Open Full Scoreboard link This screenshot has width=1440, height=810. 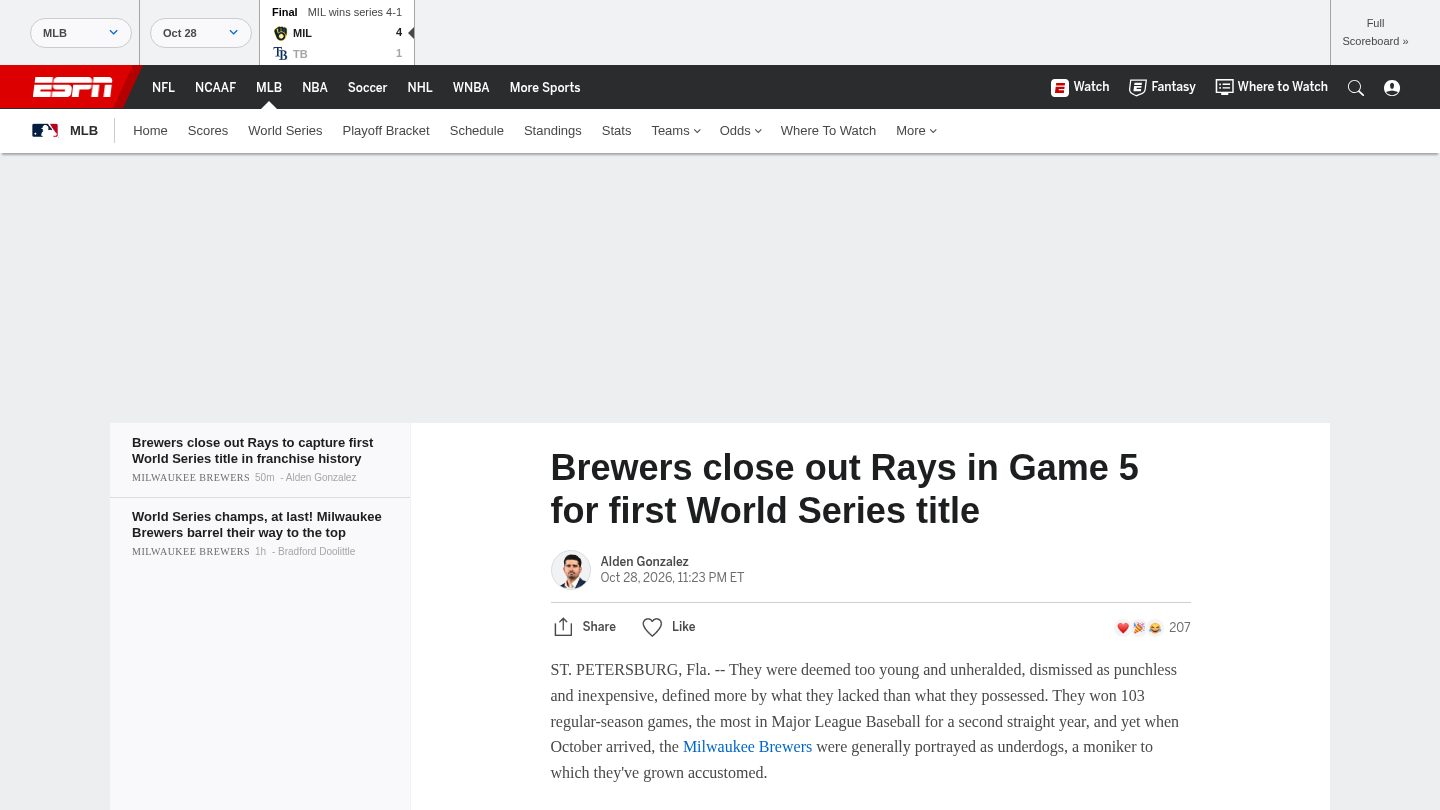coord(1375,32)
